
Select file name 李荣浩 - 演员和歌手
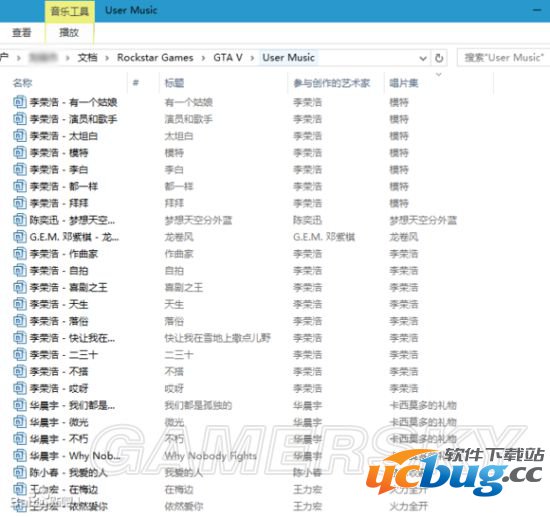click(73, 119)
